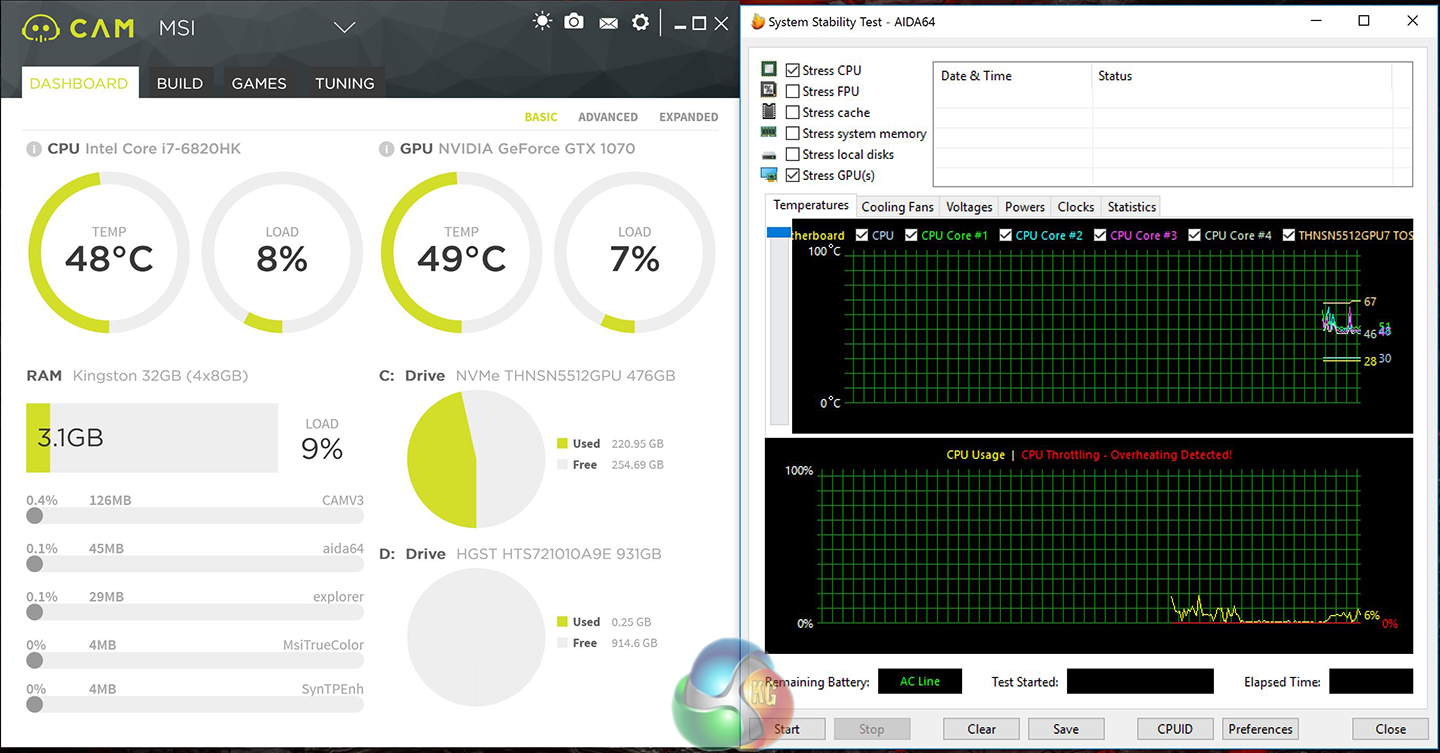Click the Test Started field

click(x=1140, y=682)
